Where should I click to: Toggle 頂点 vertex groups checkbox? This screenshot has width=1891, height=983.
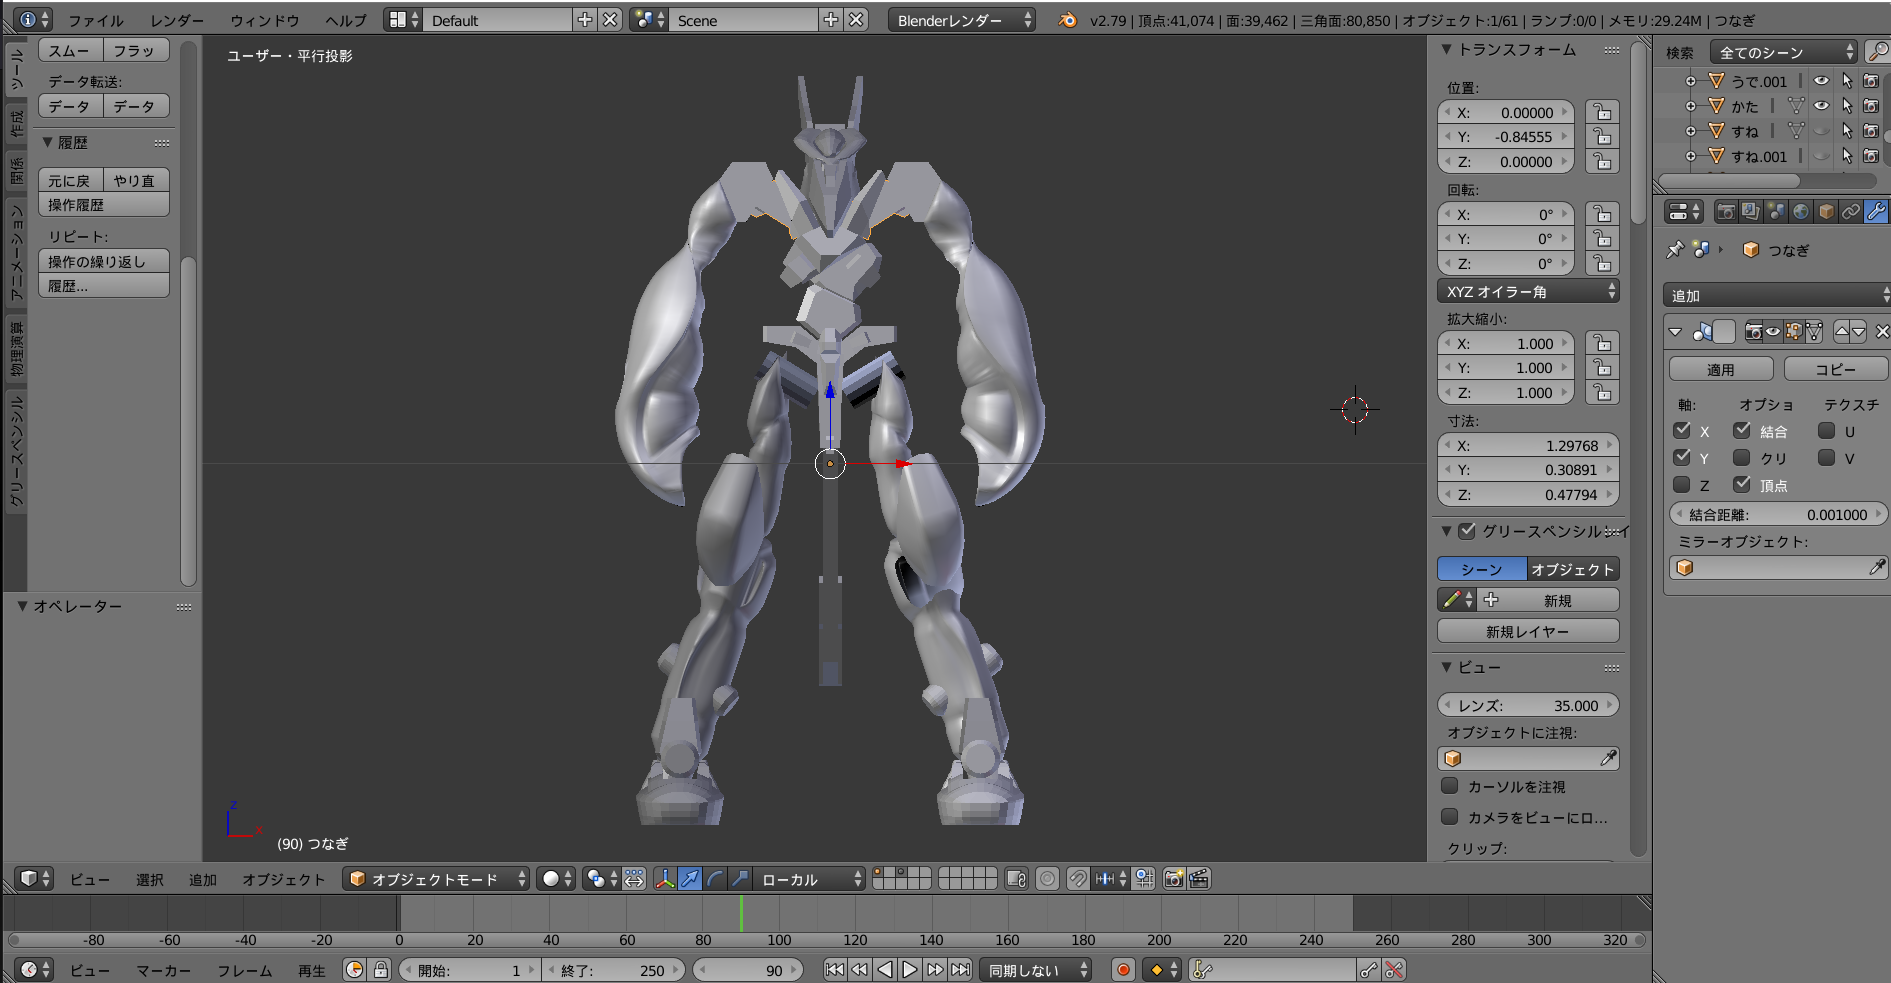1742,485
